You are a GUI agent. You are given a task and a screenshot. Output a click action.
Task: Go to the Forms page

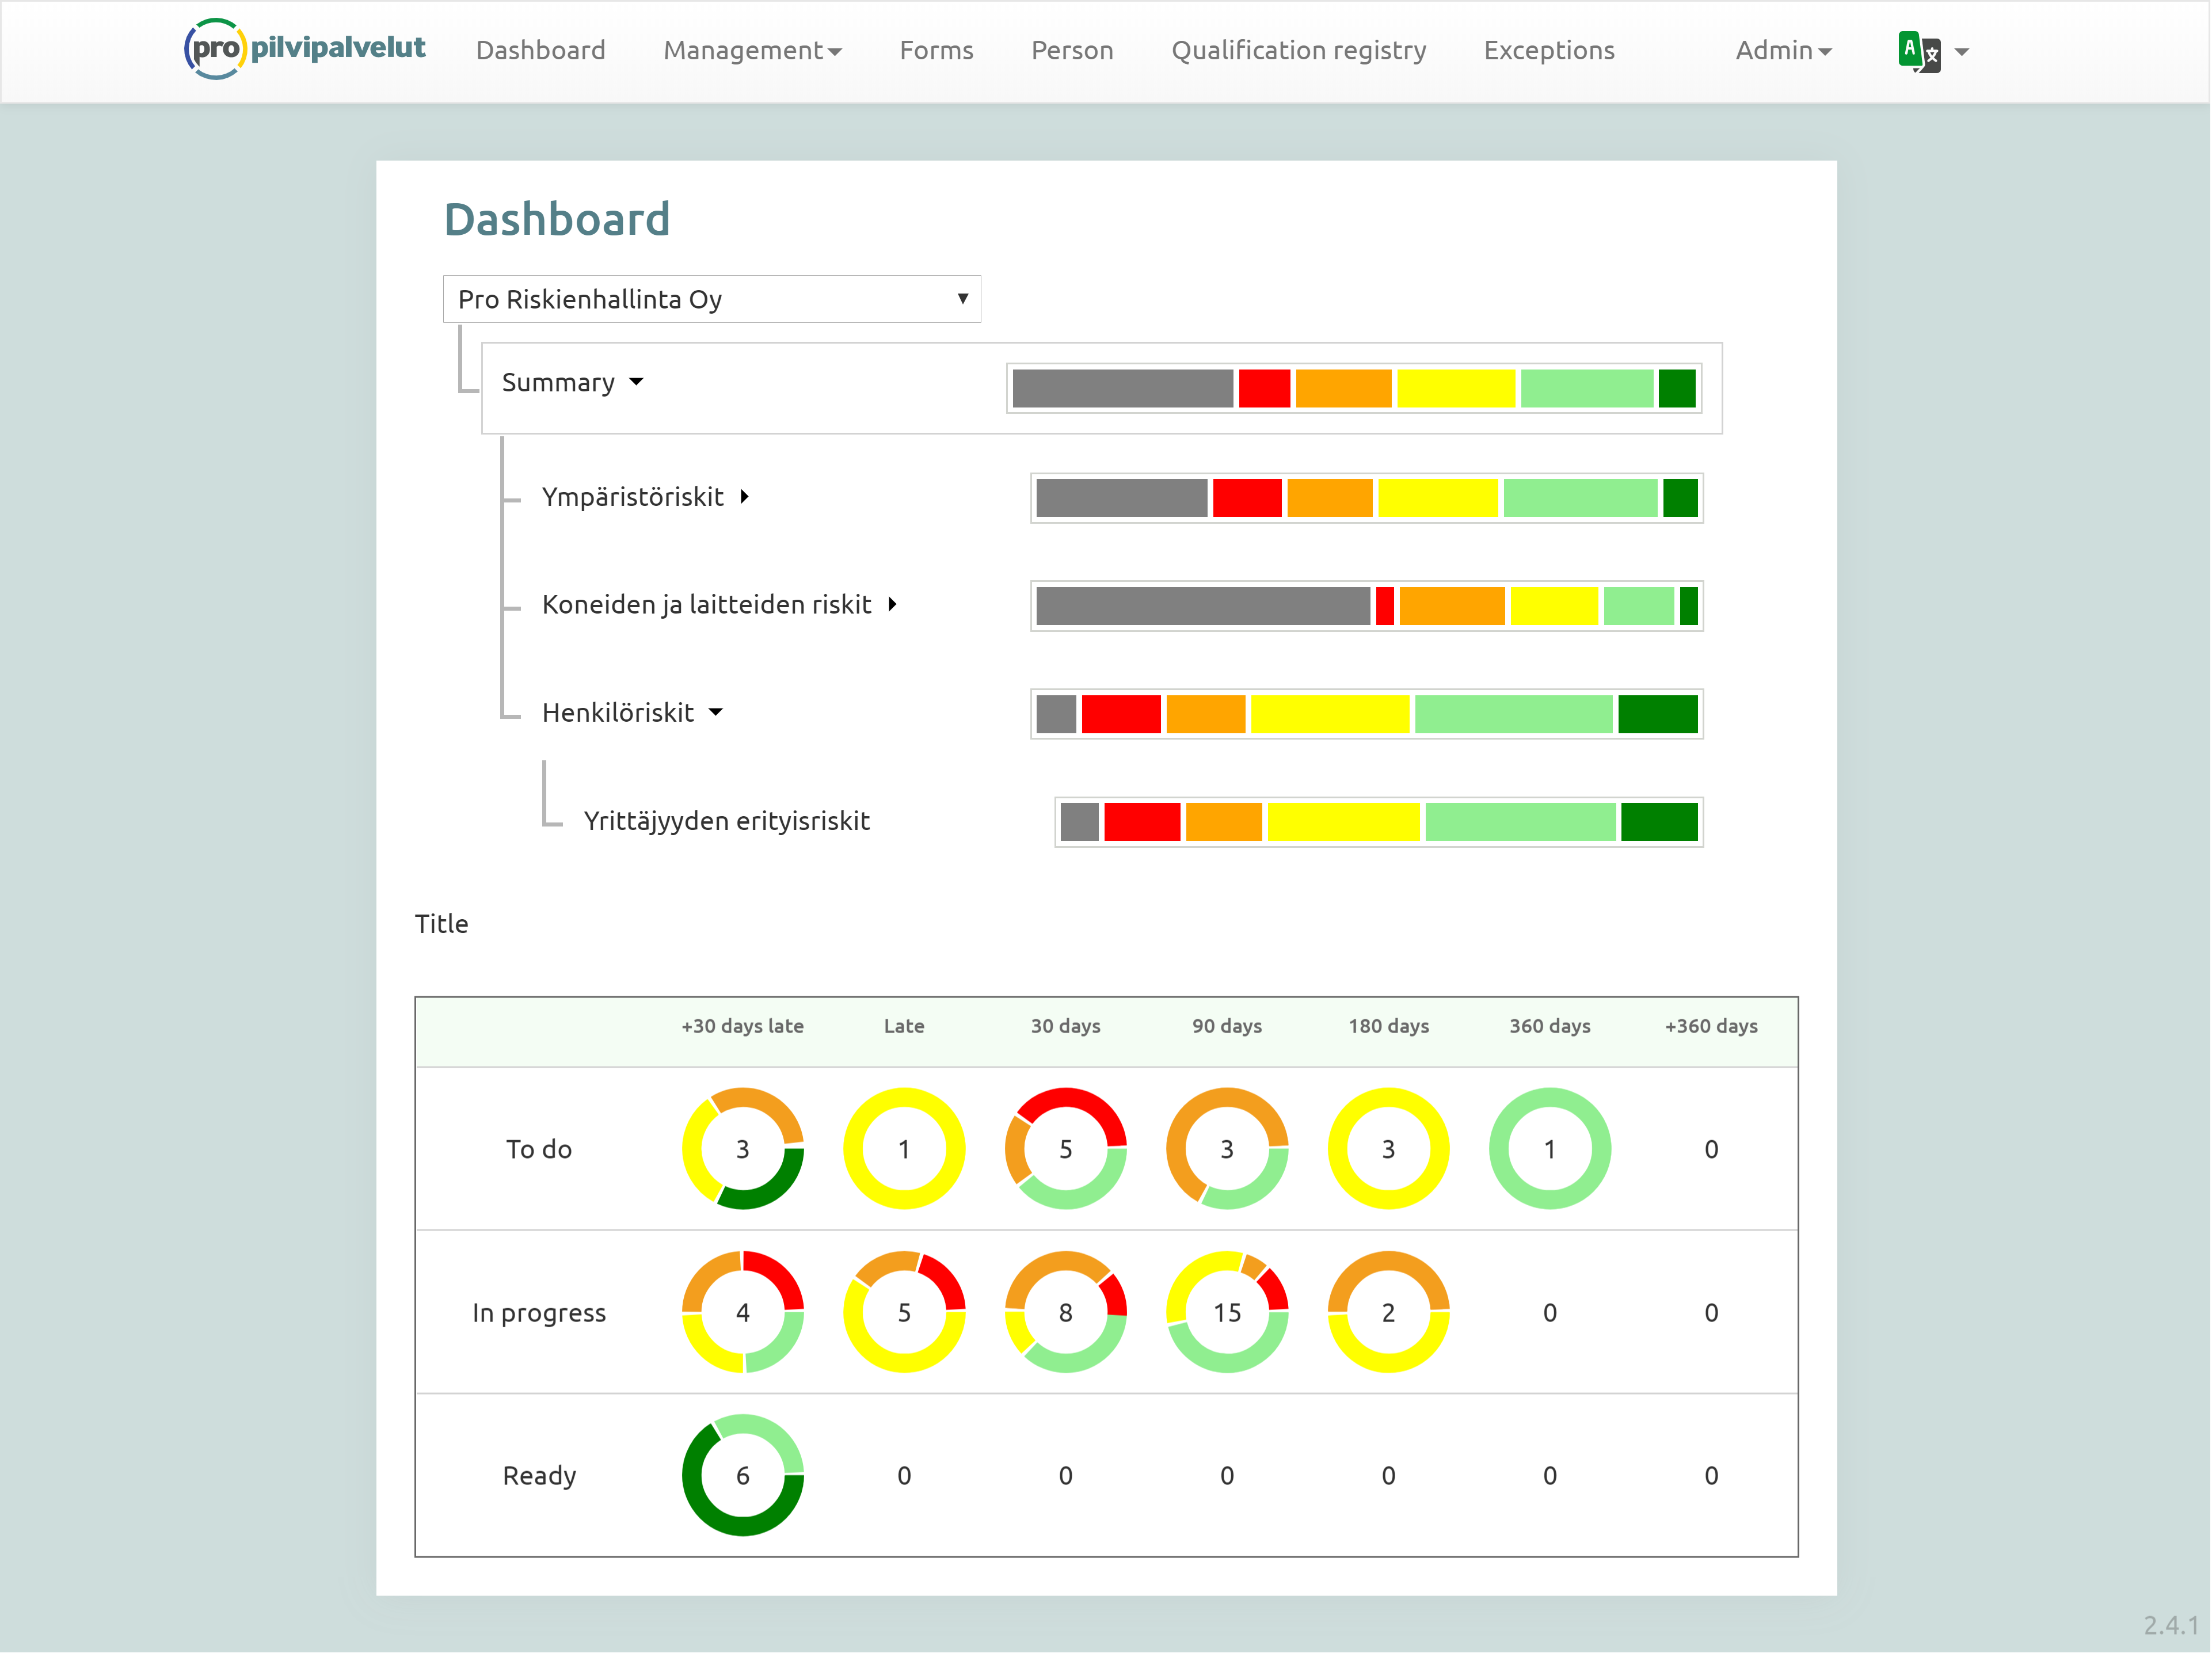tap(936, 50)
